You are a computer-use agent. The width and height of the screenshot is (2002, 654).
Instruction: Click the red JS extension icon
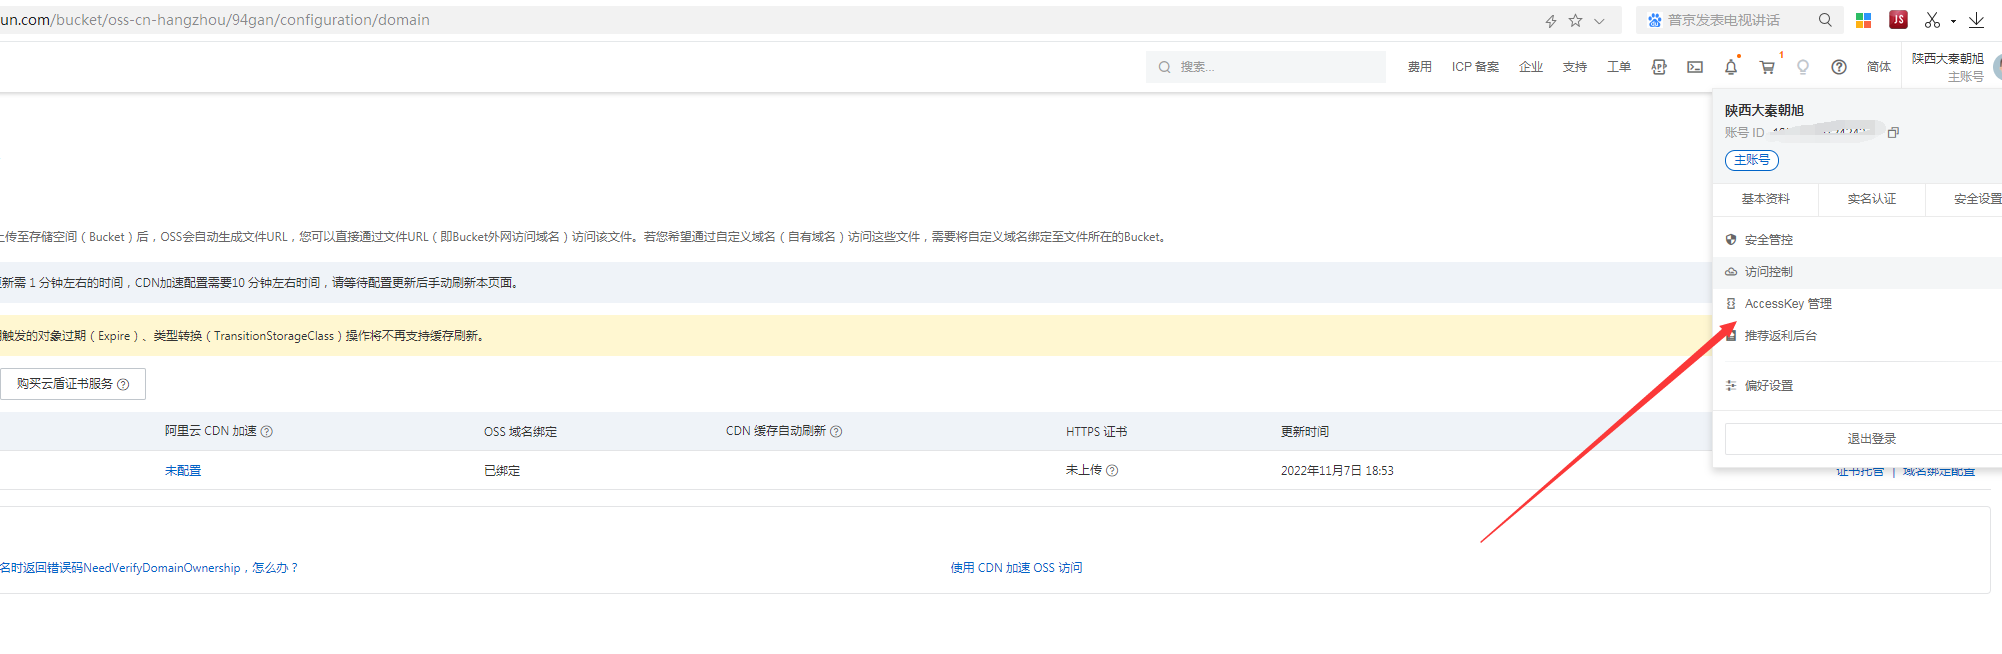[1898, 19]
